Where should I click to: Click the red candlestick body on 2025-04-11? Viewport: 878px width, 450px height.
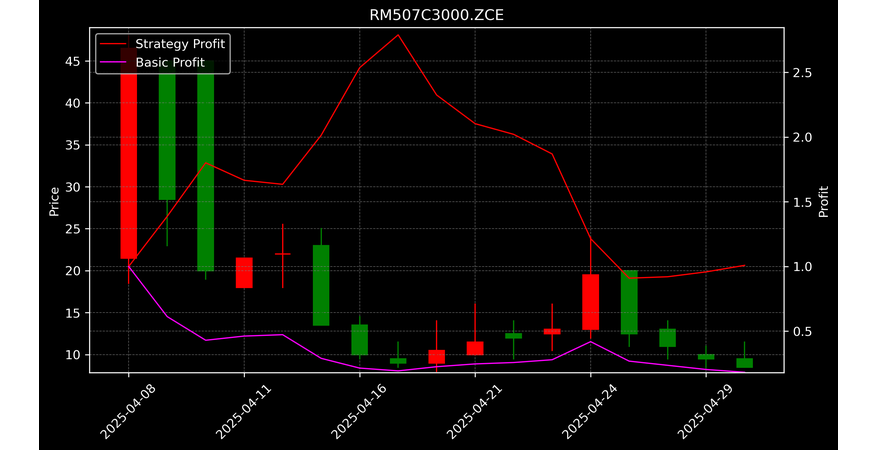[244, 273]
